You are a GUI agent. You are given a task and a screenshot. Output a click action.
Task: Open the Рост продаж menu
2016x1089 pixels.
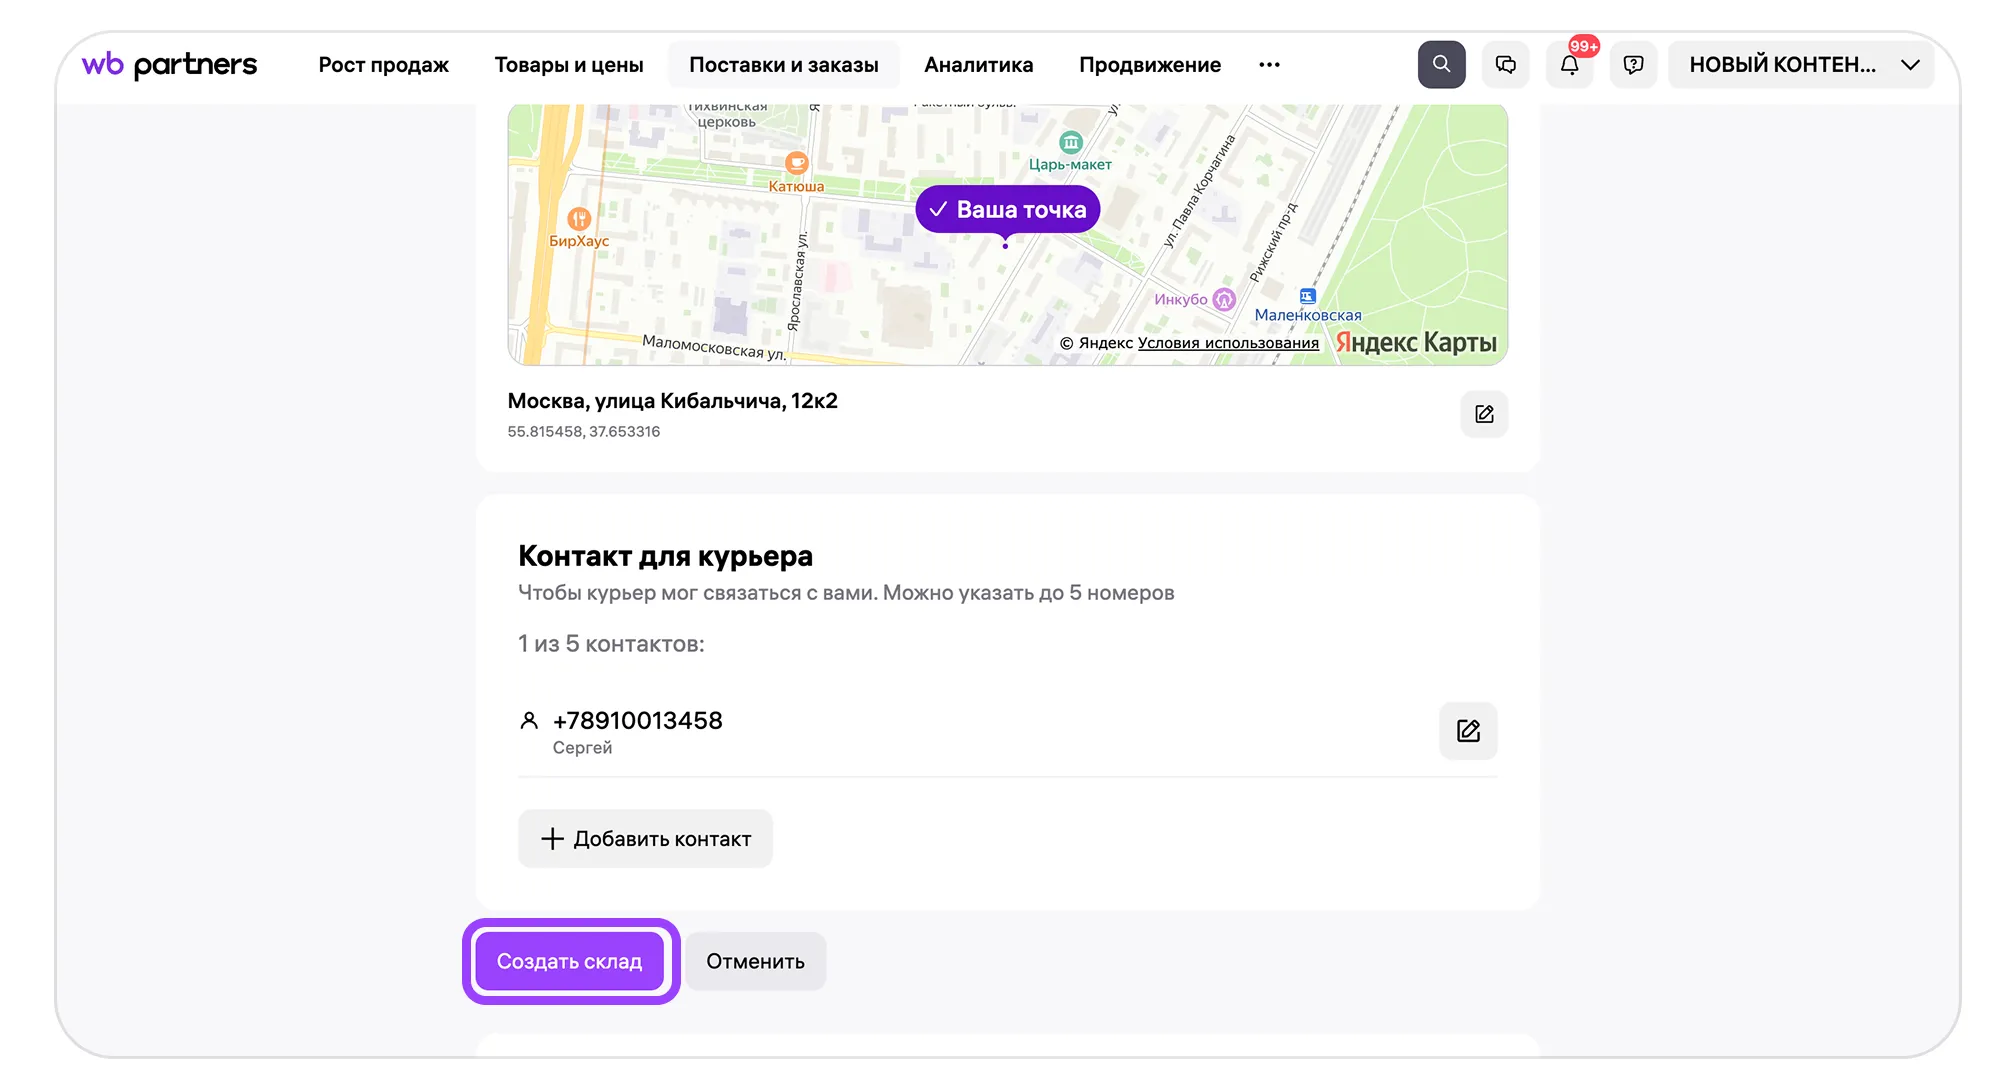(383, 65)
